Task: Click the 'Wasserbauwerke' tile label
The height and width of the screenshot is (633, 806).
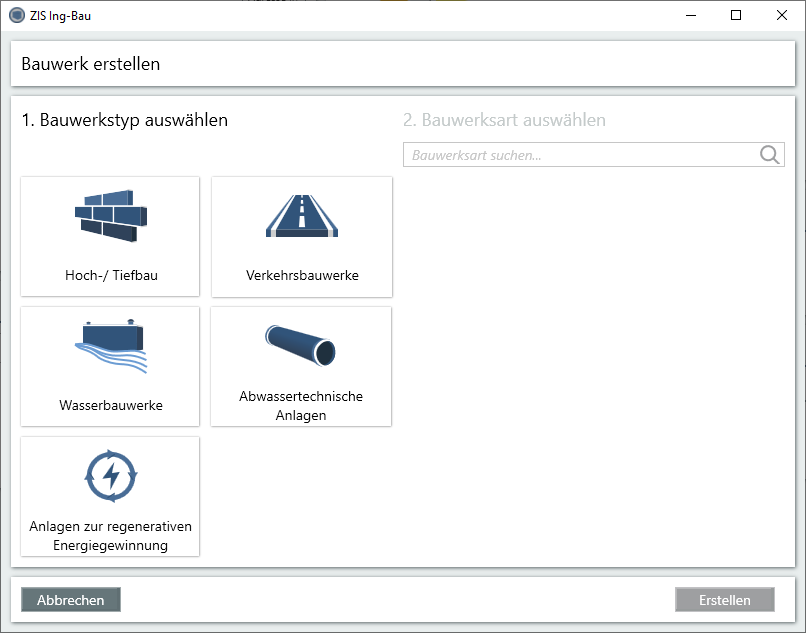Action: 110,406
